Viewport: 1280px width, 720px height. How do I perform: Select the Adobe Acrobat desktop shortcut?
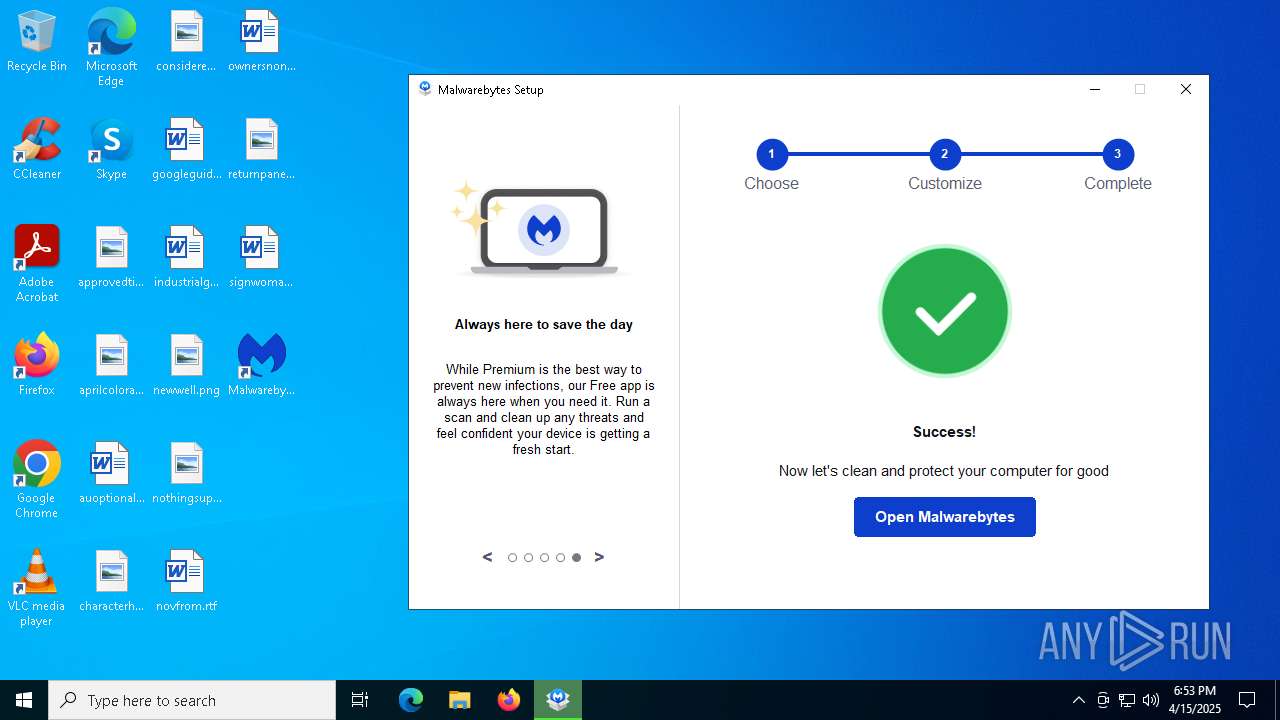[x=37, y=264]
